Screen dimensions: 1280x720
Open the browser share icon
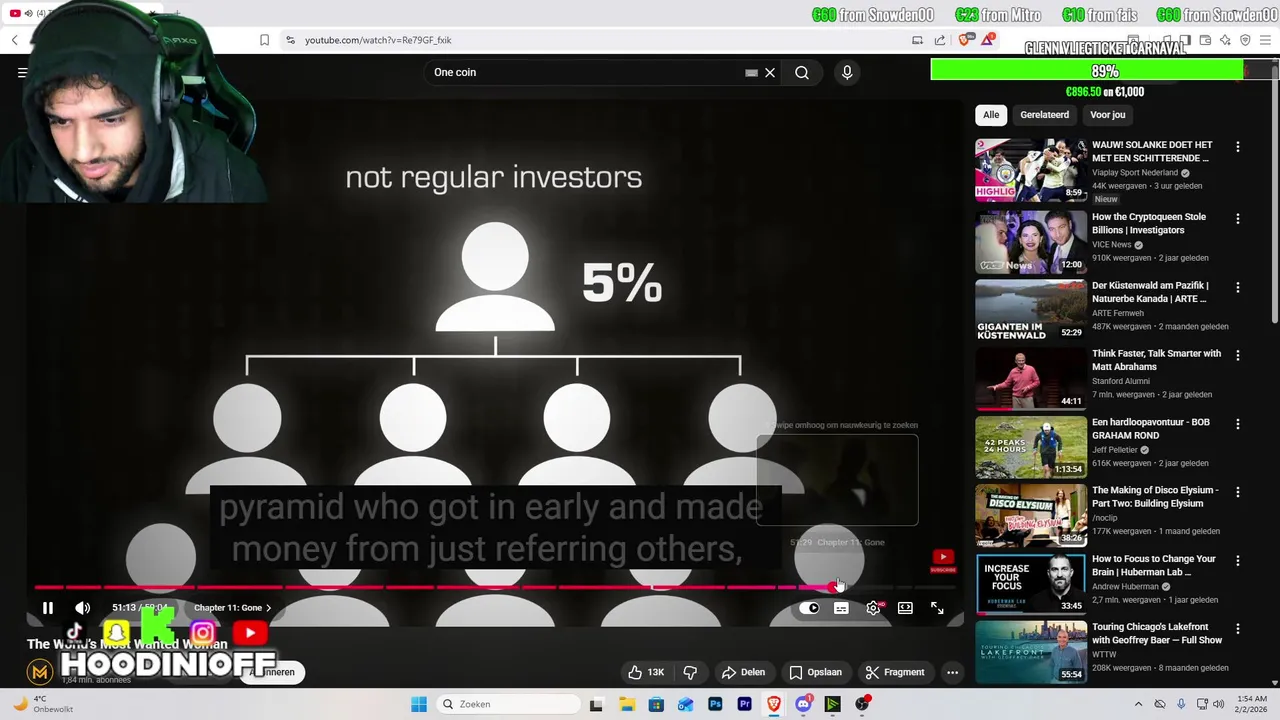coord(940,40)
